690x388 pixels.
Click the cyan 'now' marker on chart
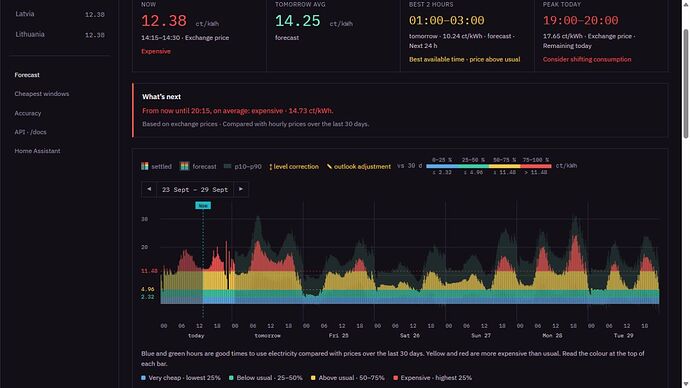click(x=203, y=205)
